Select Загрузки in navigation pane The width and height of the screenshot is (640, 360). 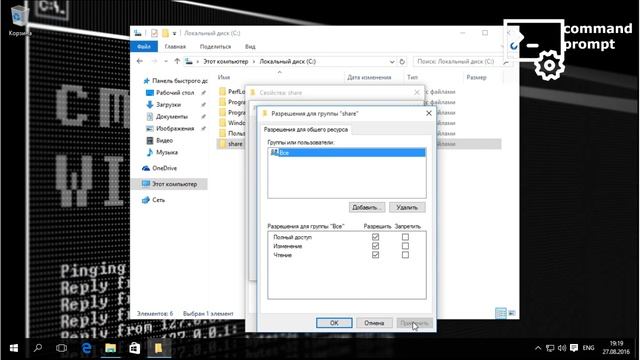tap(168, 104)
